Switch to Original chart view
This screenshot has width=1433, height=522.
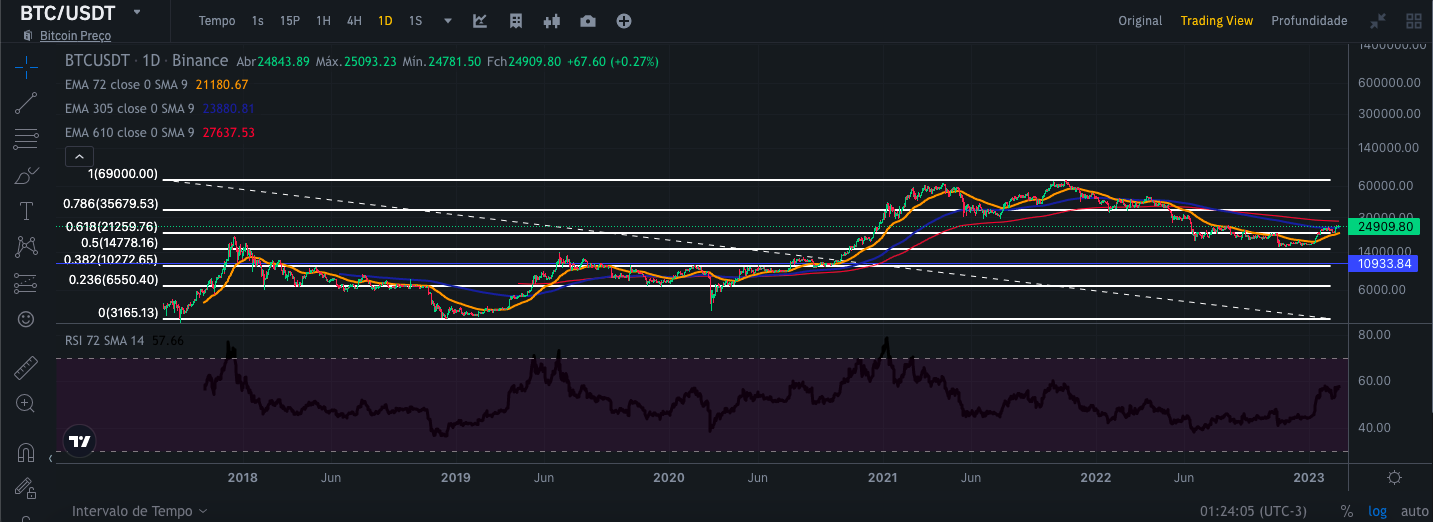point(1140,21)
